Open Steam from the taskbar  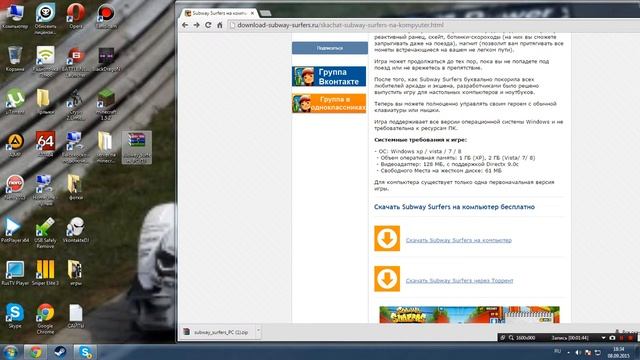click(60, 352)
